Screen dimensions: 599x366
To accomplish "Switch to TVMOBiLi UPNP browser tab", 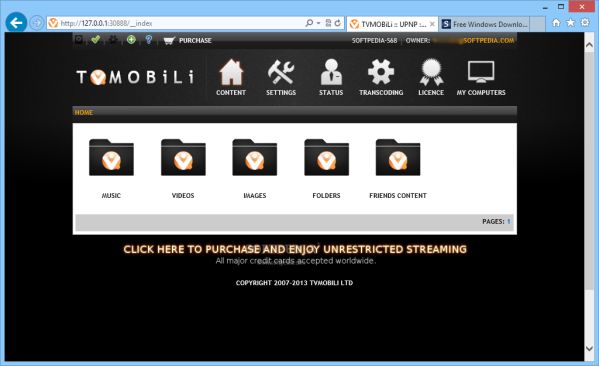I will [x=392, y=24].
